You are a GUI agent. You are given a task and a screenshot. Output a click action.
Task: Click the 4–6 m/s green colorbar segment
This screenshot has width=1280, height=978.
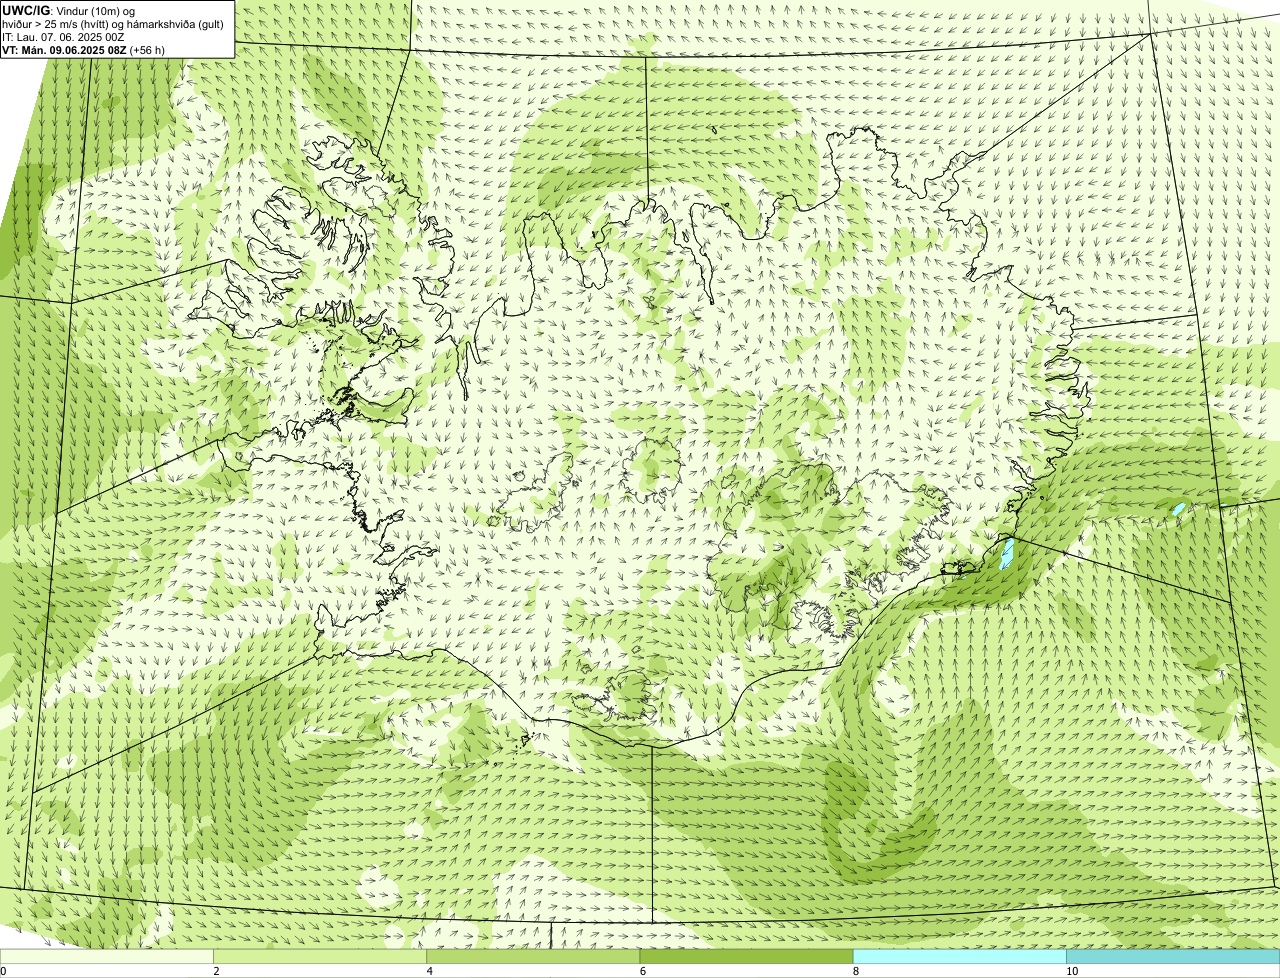point(533,956)
